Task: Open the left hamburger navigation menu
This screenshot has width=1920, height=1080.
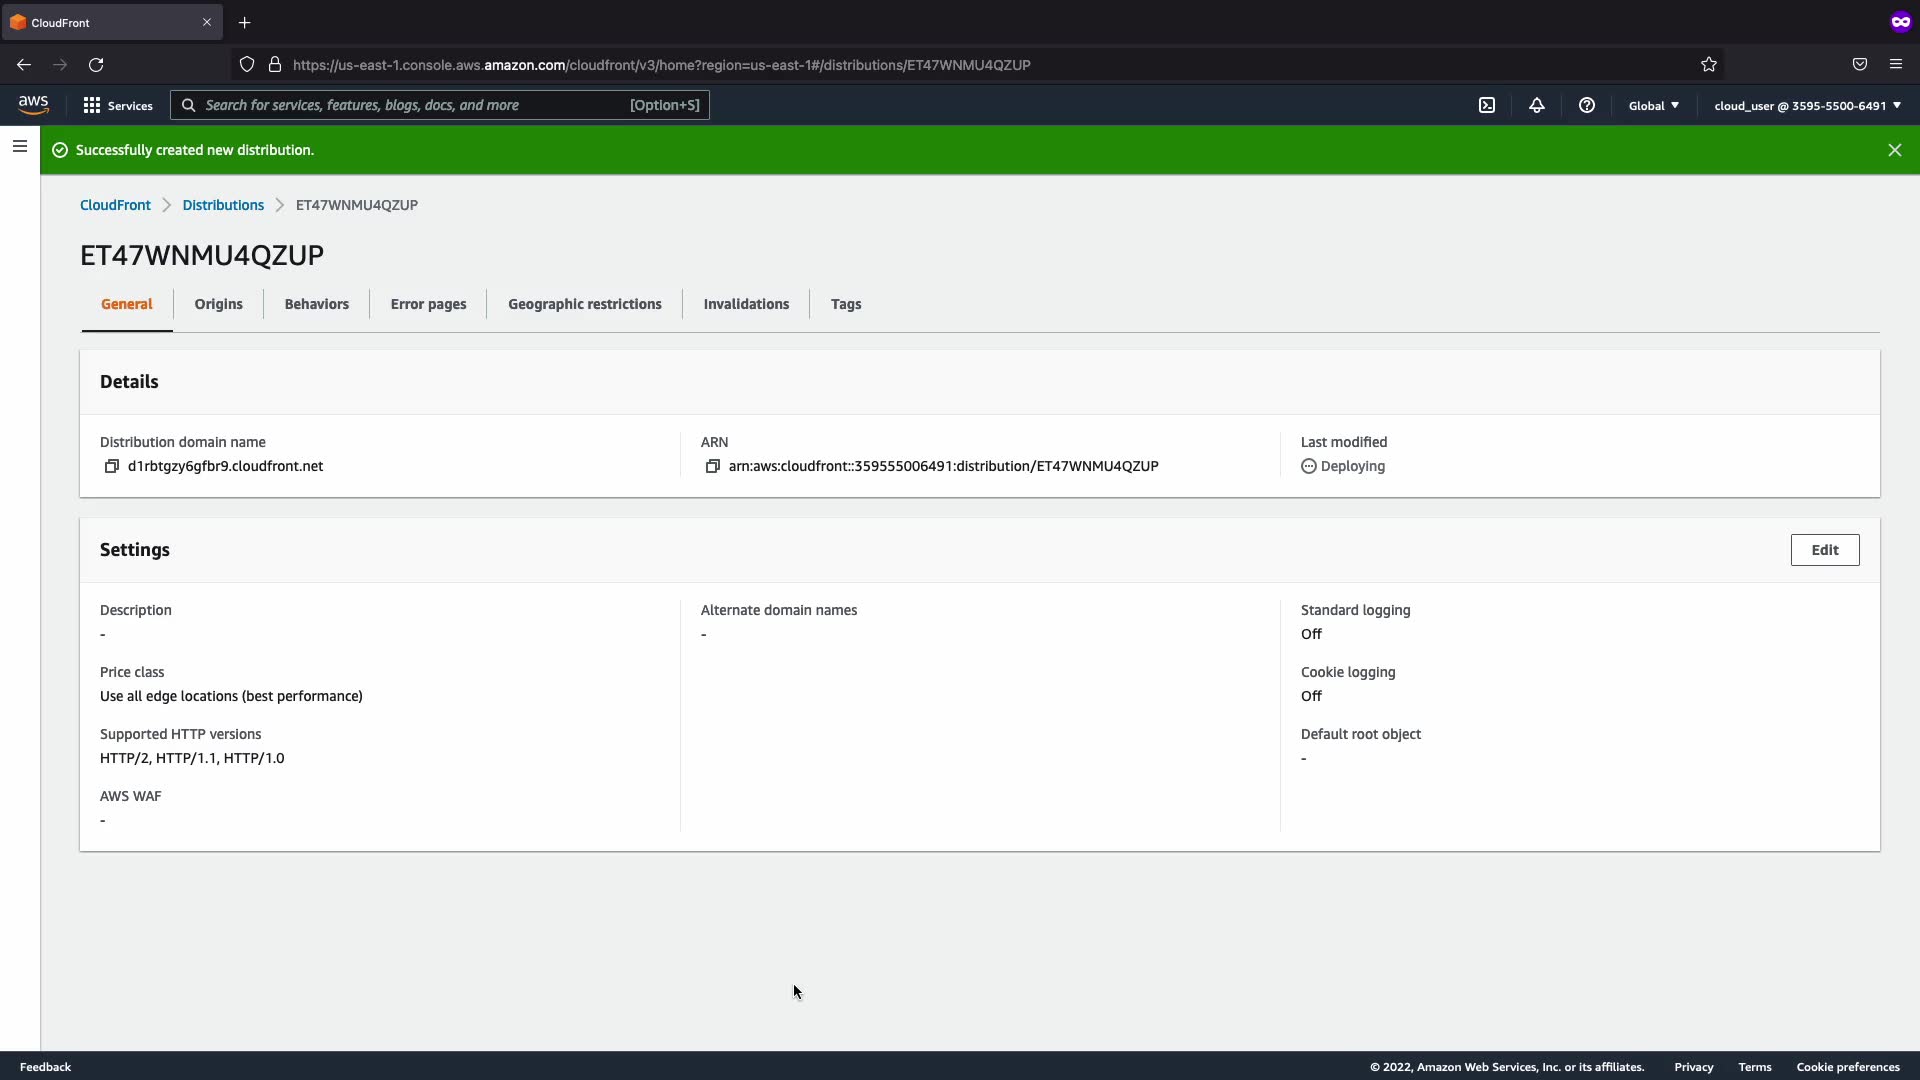Action: (19, 146)
